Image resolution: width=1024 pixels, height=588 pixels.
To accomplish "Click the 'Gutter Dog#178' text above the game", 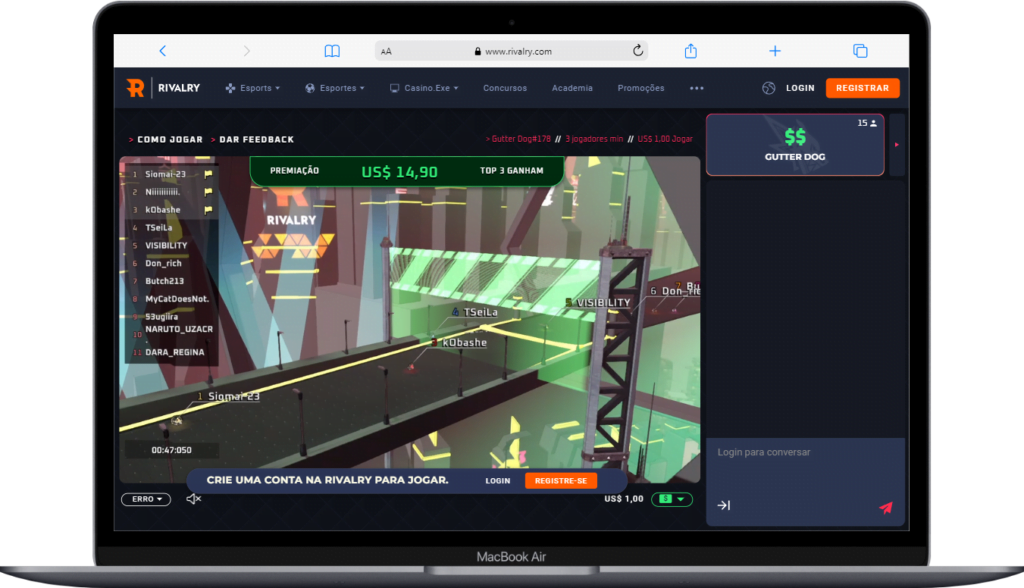I will [x=521, y=139].
